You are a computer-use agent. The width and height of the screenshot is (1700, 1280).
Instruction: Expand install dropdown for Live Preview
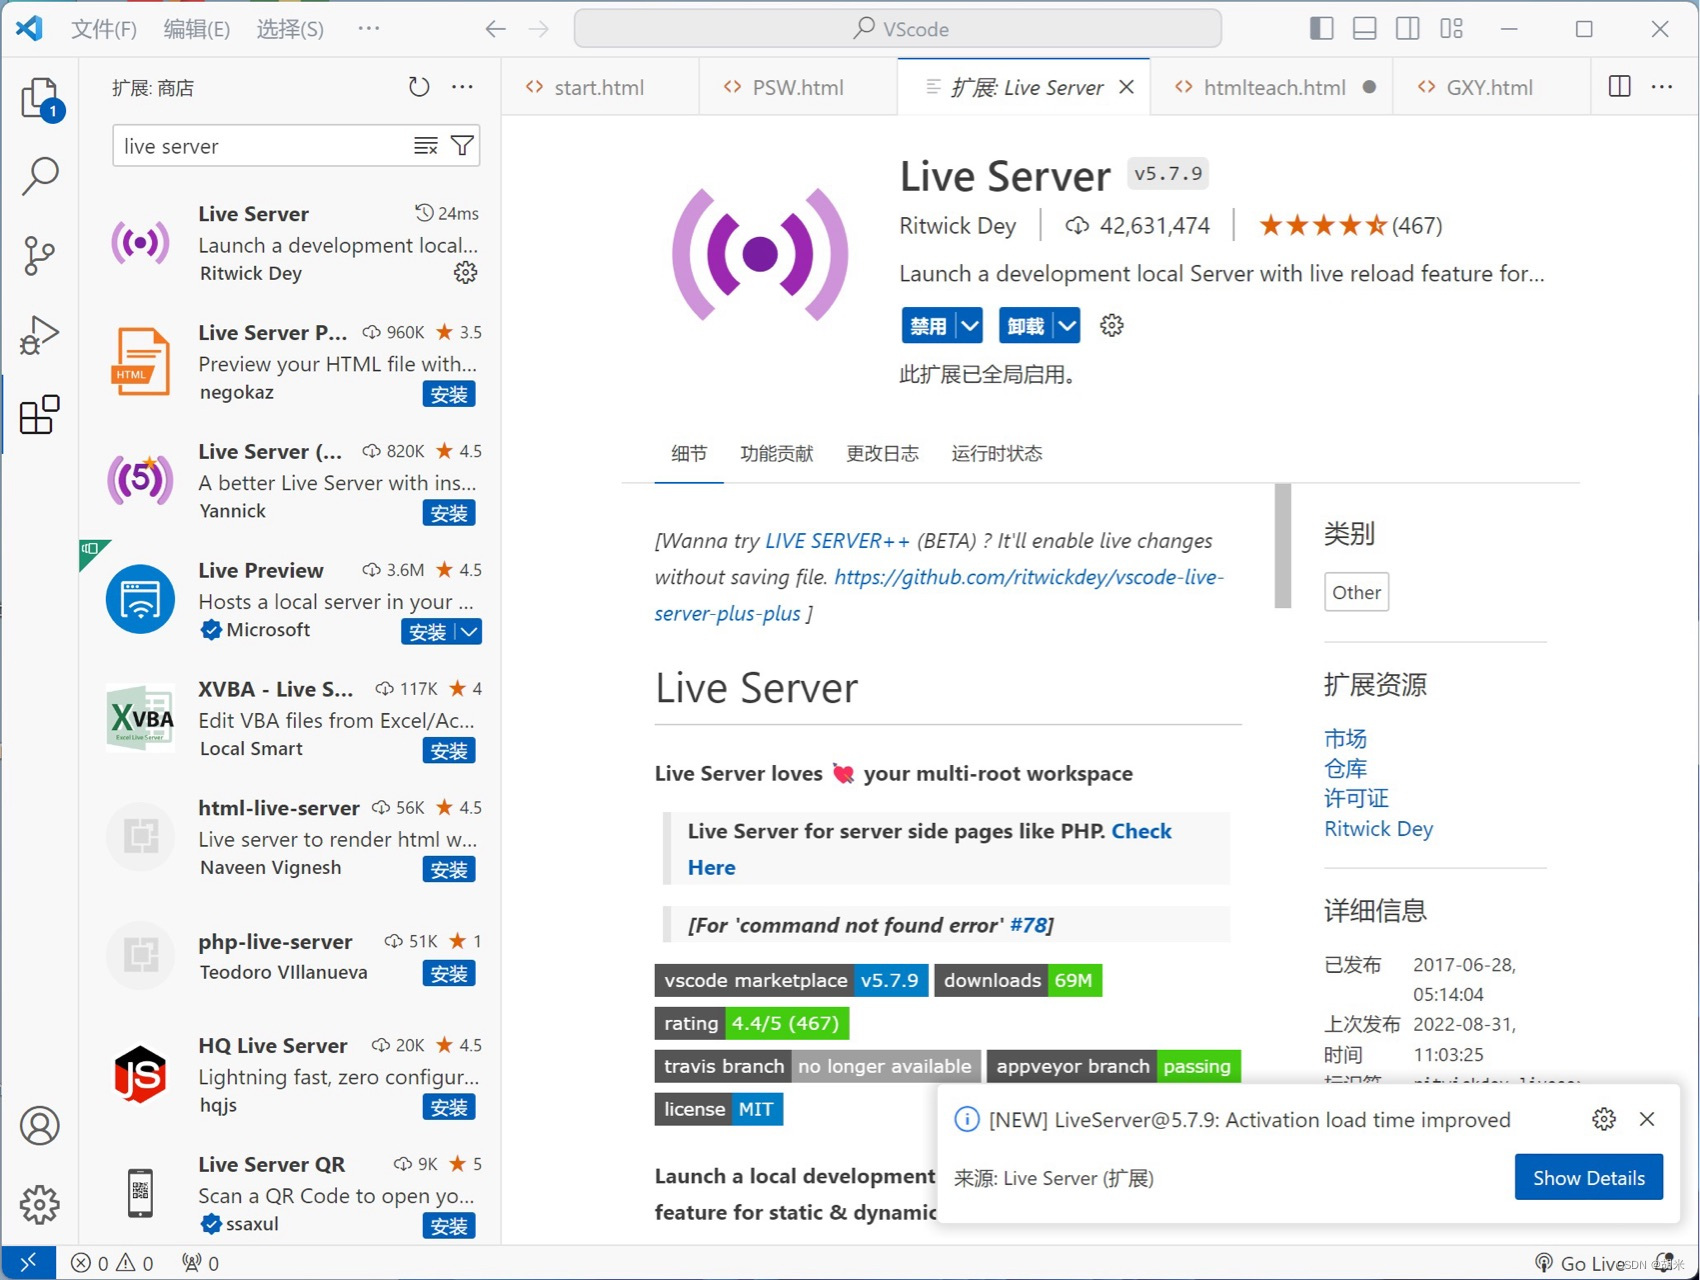coord(469,632)
